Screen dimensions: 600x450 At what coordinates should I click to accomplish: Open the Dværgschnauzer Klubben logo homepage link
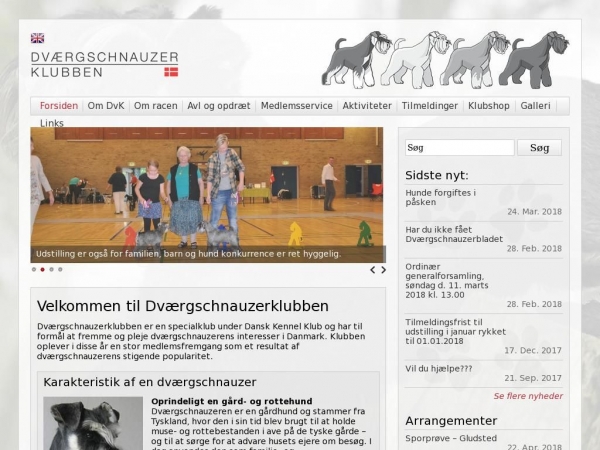104,64
